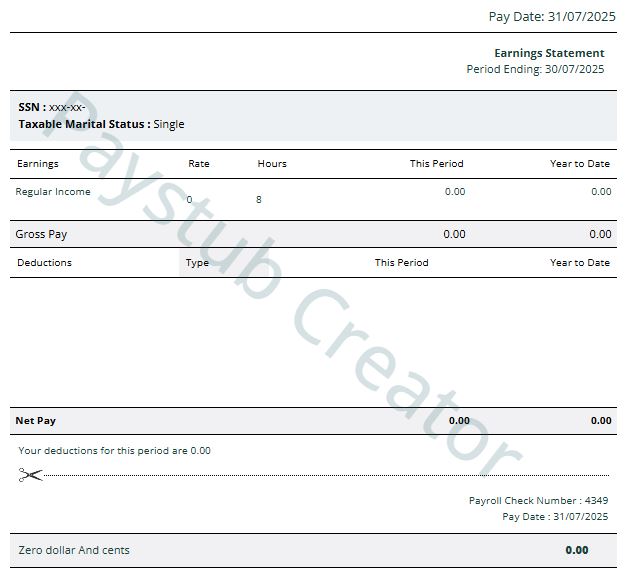Screen dimensions: 627x587
Task: Click the Pay Date below check number
Action: (555, 516)
